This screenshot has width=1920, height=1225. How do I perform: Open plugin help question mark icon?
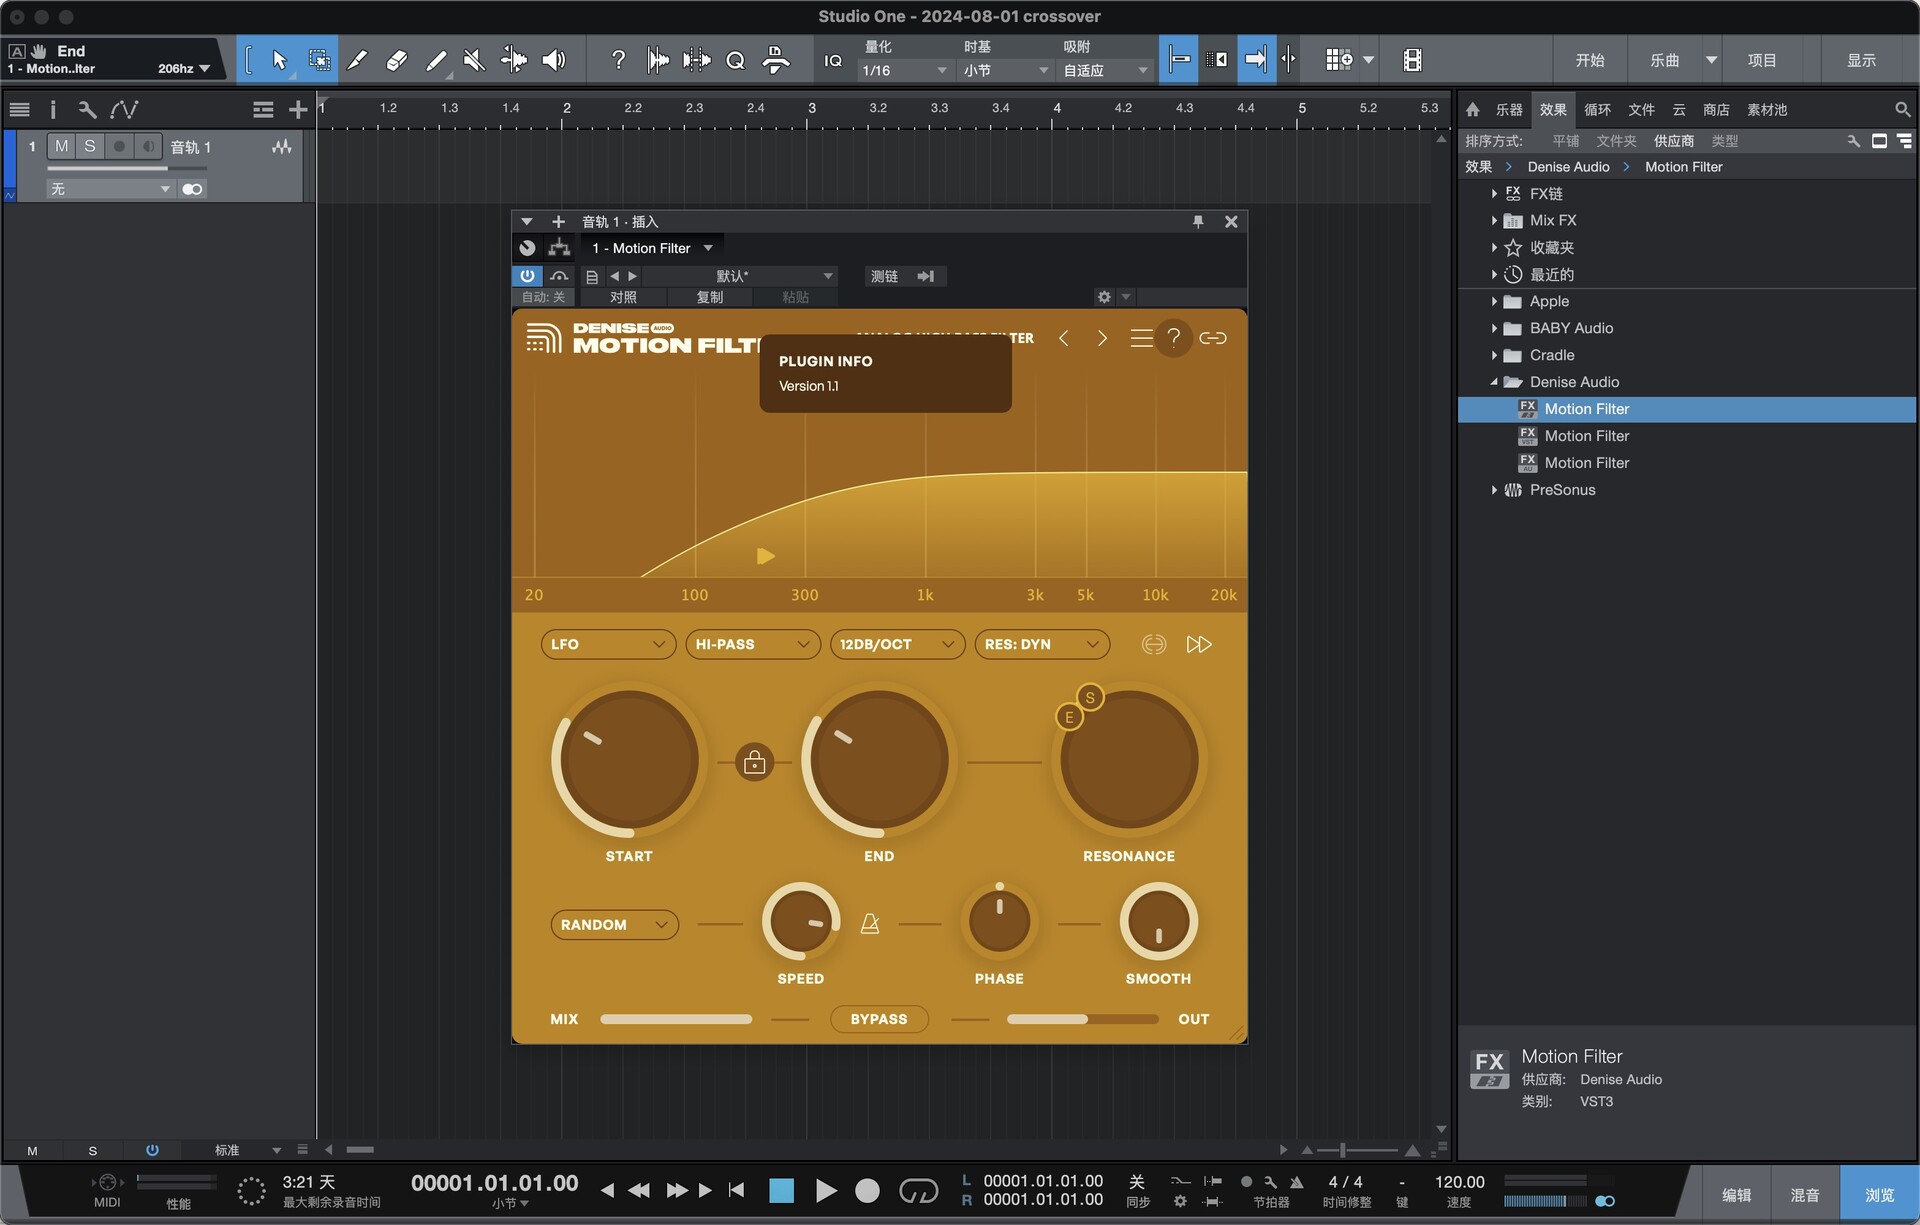click(1174, 338)
